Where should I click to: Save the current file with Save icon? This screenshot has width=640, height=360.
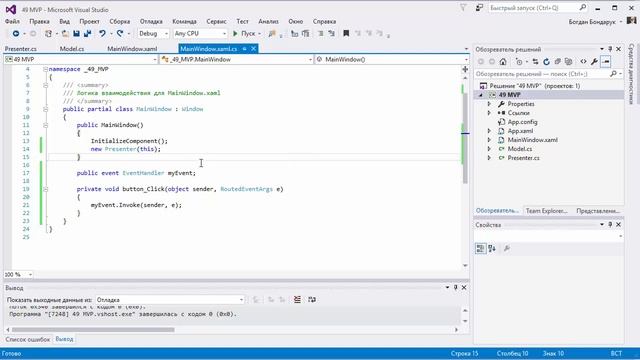(x=76, y=33)
